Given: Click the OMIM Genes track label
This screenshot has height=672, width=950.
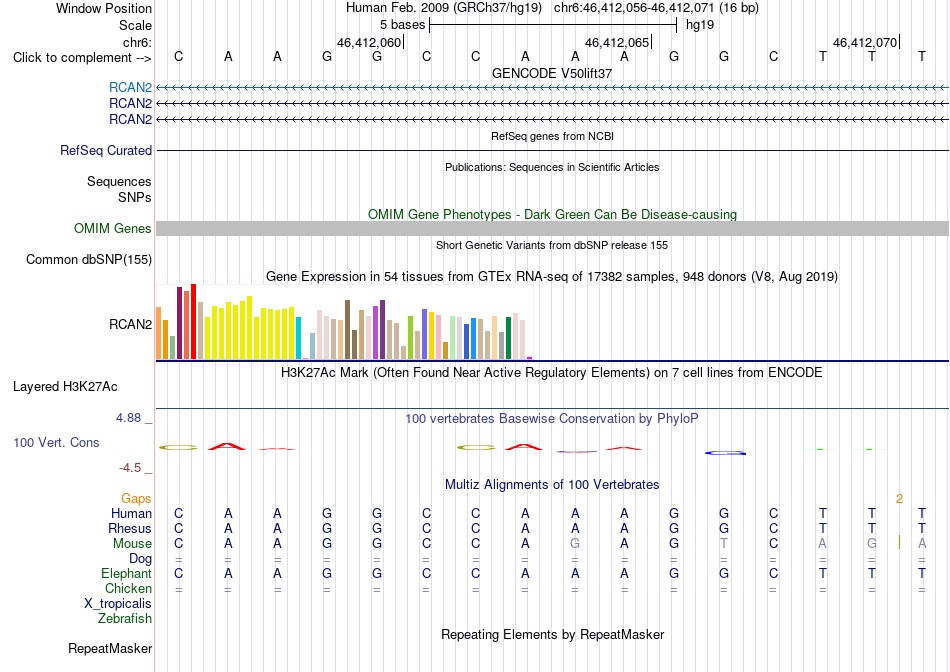Looking at the screenshot, I should (x=113, y=228).
